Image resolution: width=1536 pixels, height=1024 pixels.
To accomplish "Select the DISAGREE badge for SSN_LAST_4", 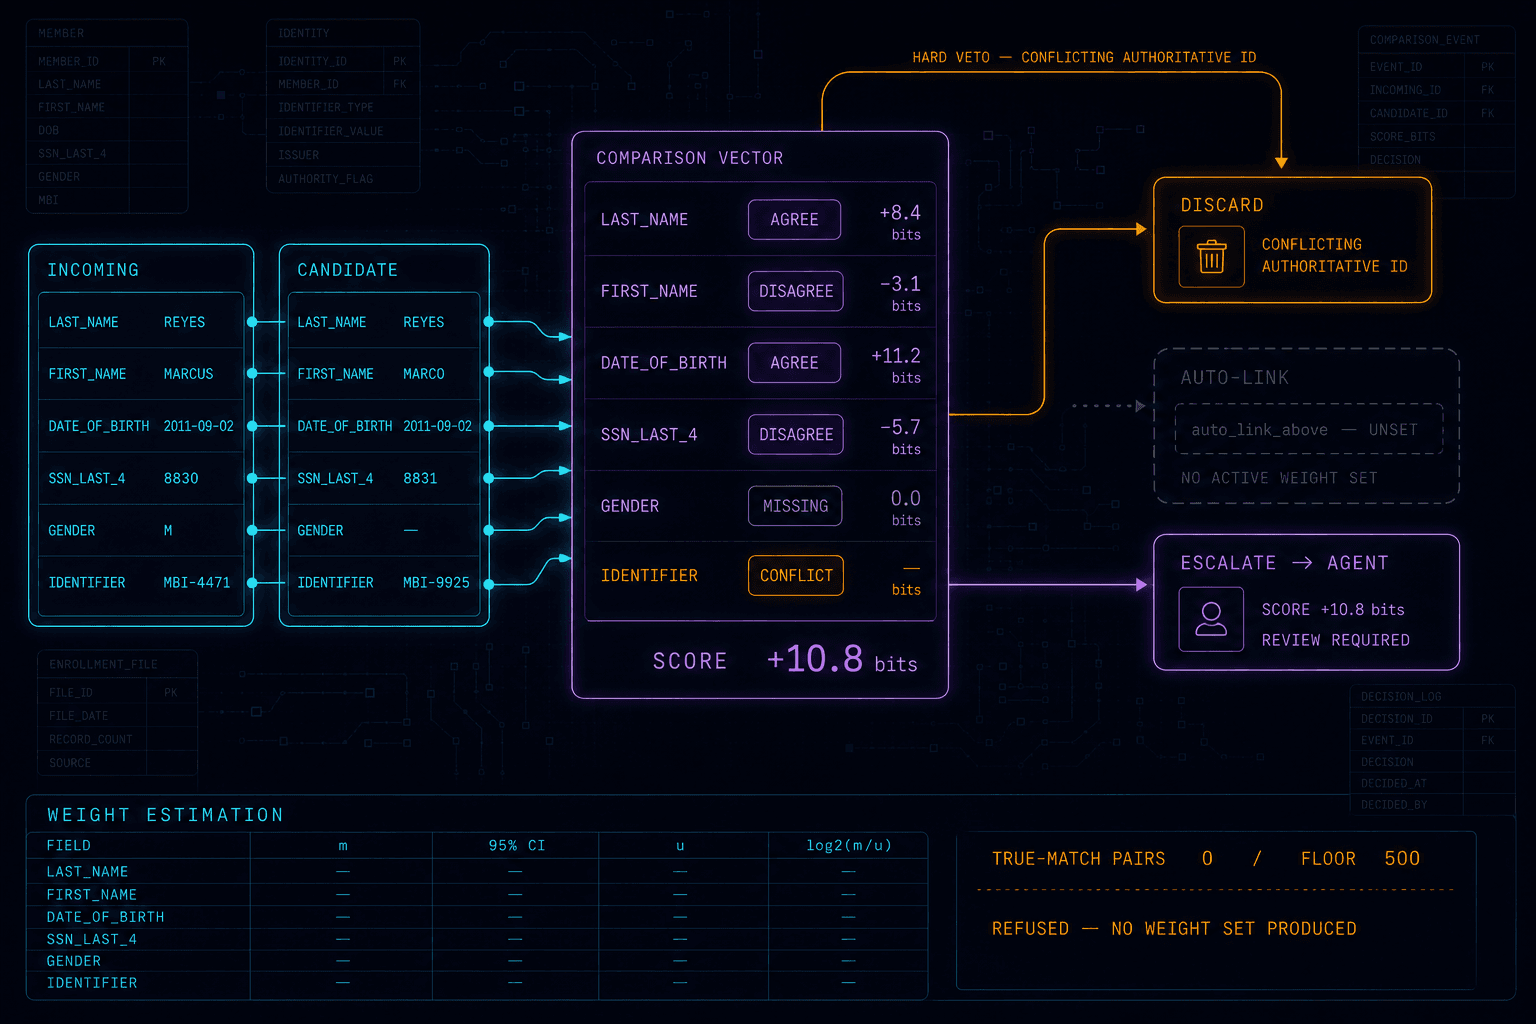I will (x=796, y=434).
